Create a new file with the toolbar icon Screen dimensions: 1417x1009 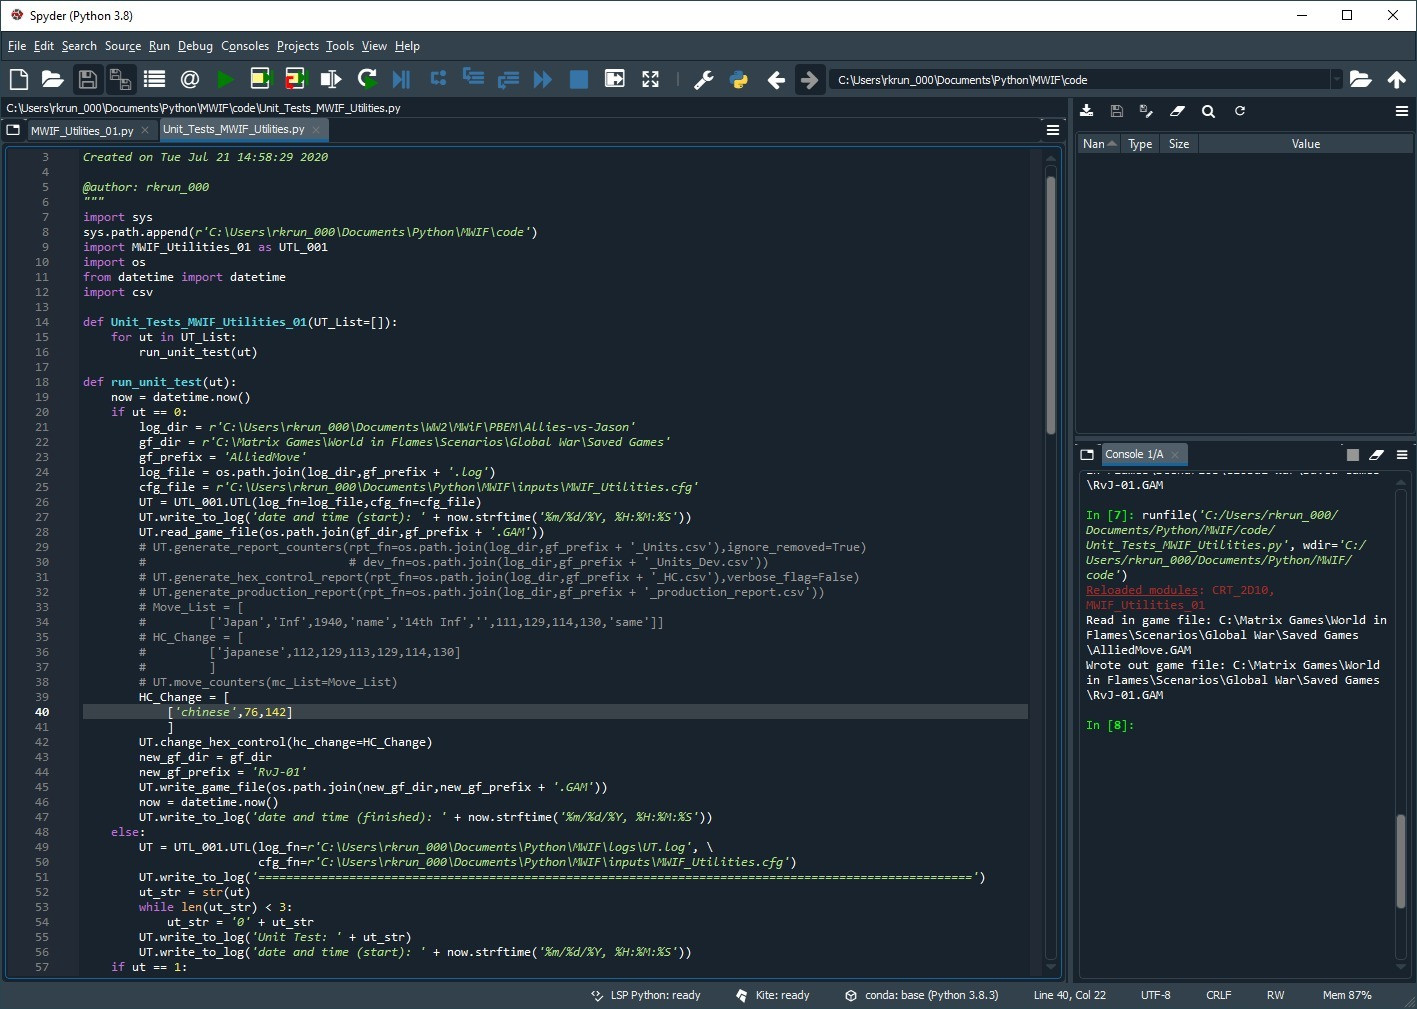(18, 79)
